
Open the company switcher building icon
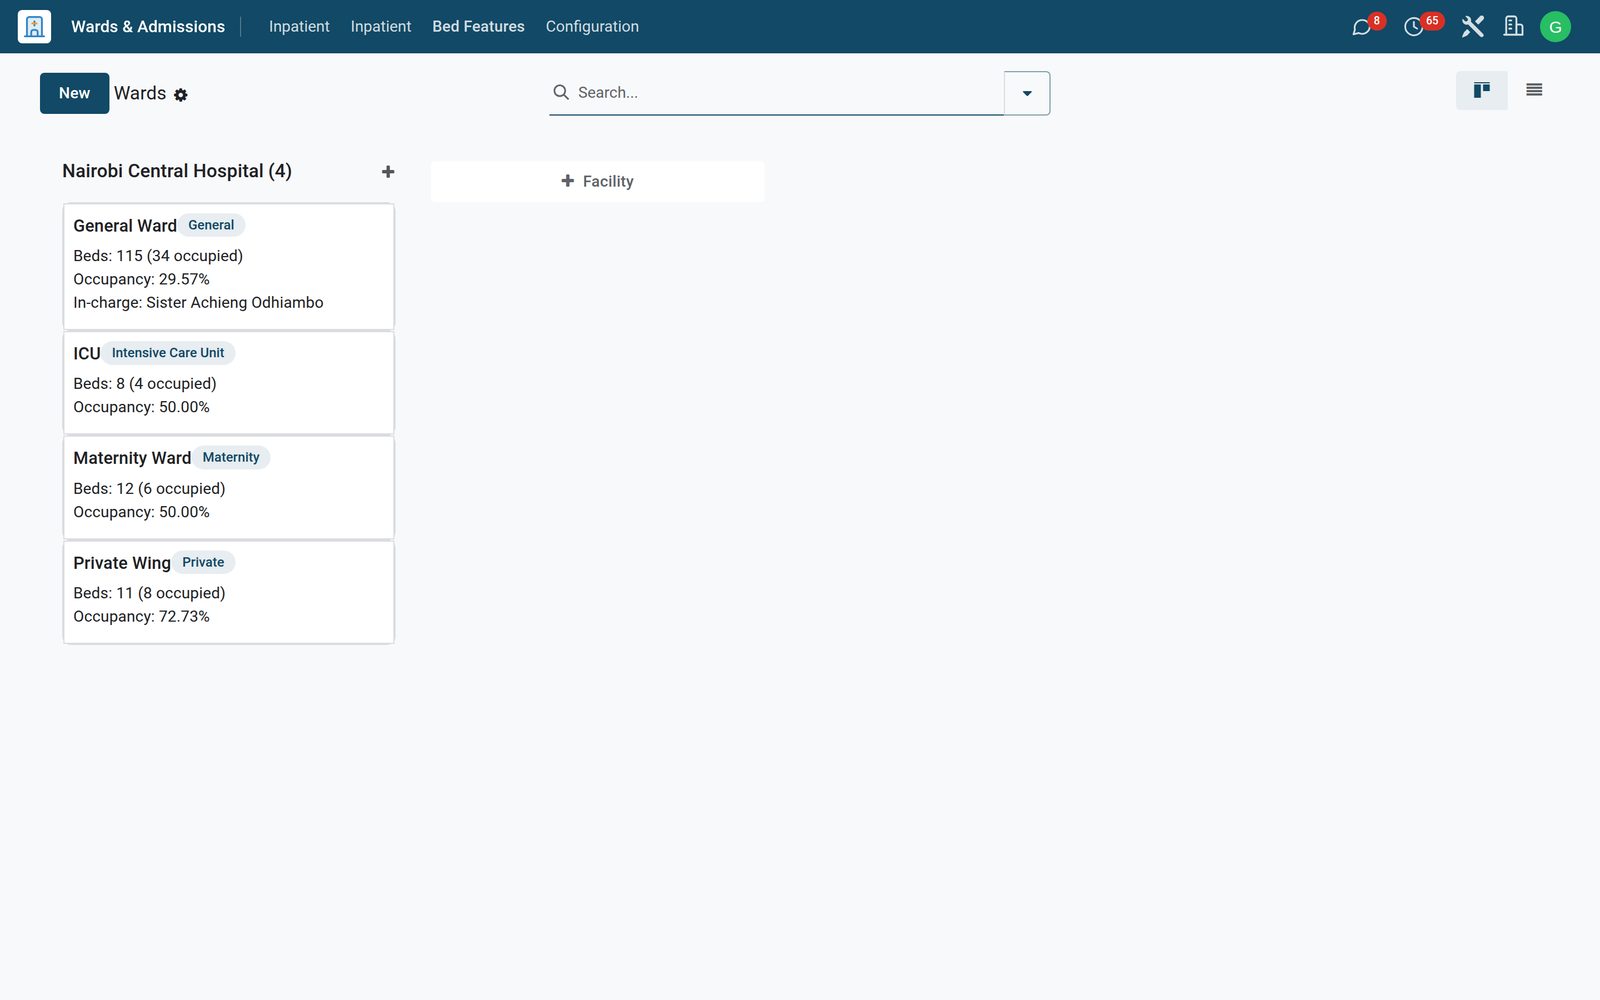[1513, 26]
